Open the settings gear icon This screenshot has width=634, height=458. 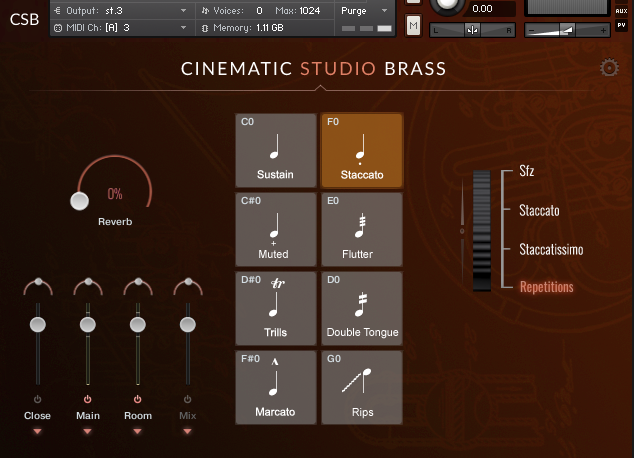[609, 68]
